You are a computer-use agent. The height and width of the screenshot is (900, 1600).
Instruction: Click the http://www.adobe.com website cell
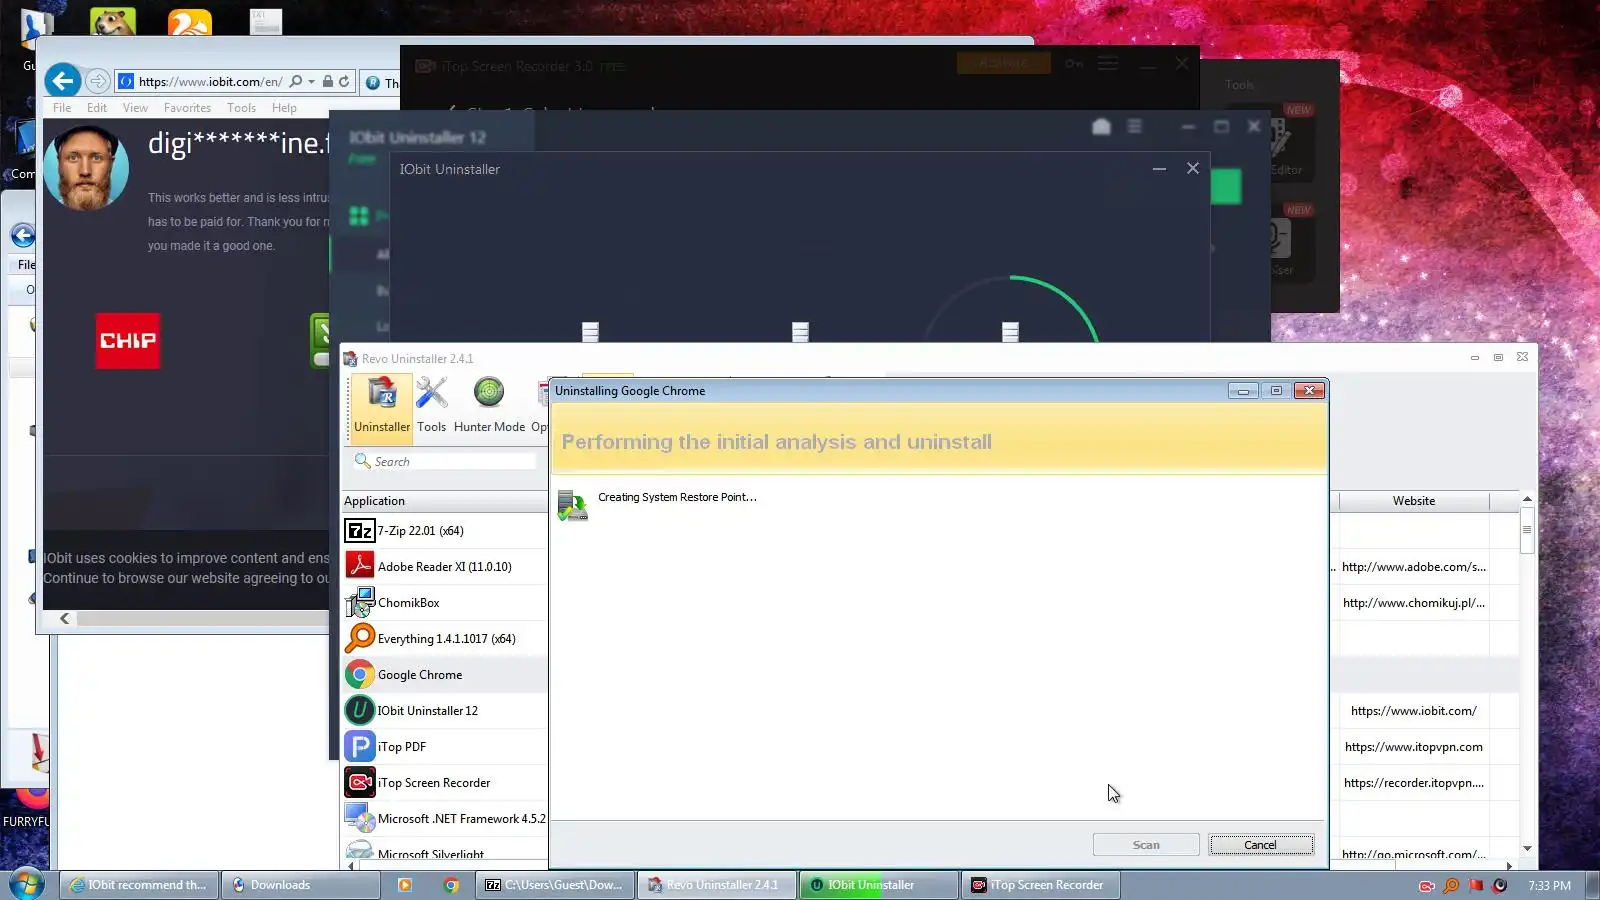coord(1414,567)
